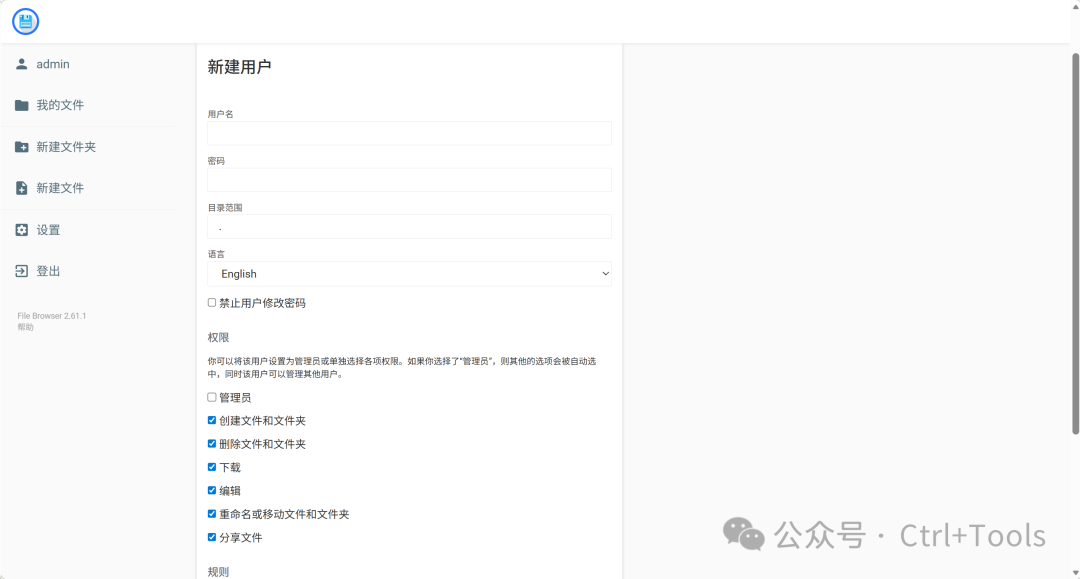The image size is (1080, 579).
Task: Uncheck 创建文件和文件夹 permission
Action: (212, 420)
